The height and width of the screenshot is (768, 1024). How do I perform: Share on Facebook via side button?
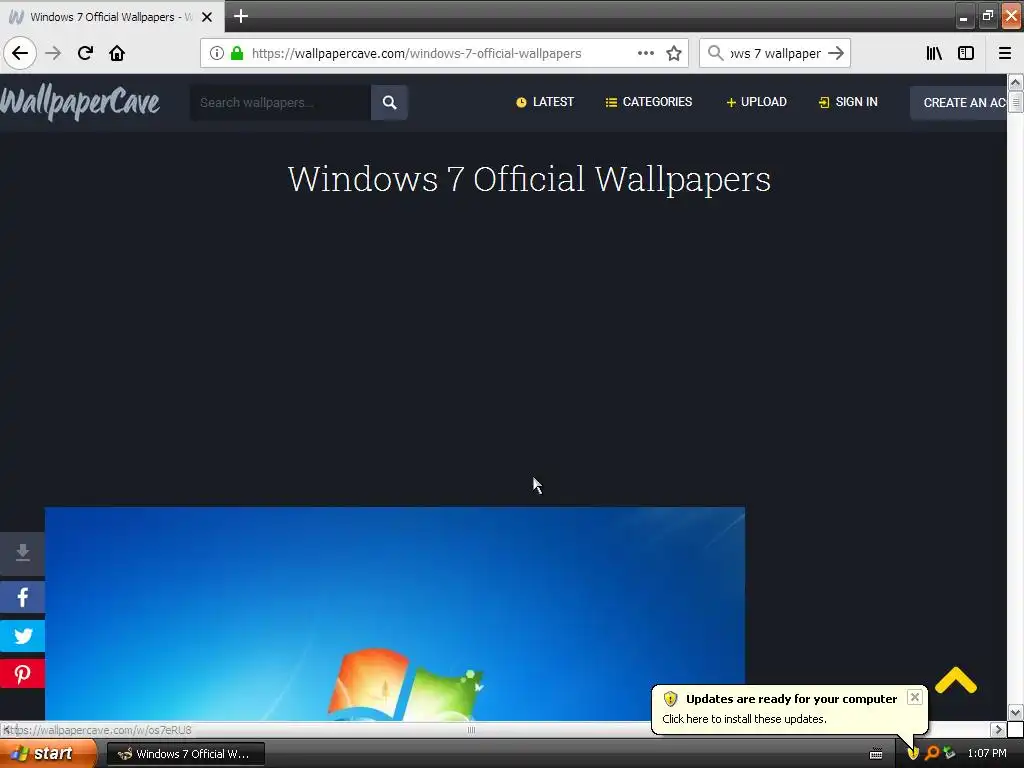pos(22,597)
